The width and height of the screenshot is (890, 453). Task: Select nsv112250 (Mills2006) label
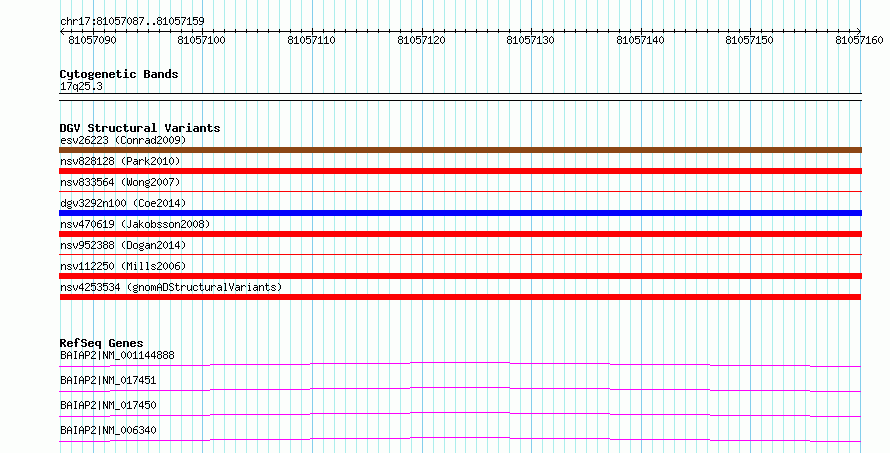[x=123, y=266]
